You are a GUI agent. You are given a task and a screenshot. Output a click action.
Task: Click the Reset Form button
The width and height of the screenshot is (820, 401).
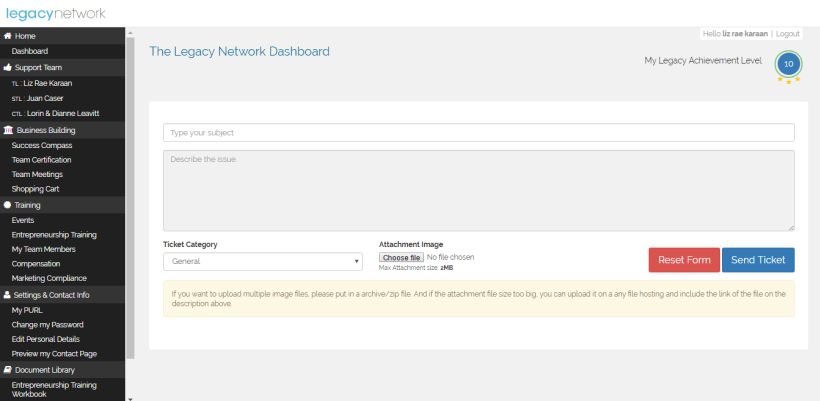click(684, 260)
